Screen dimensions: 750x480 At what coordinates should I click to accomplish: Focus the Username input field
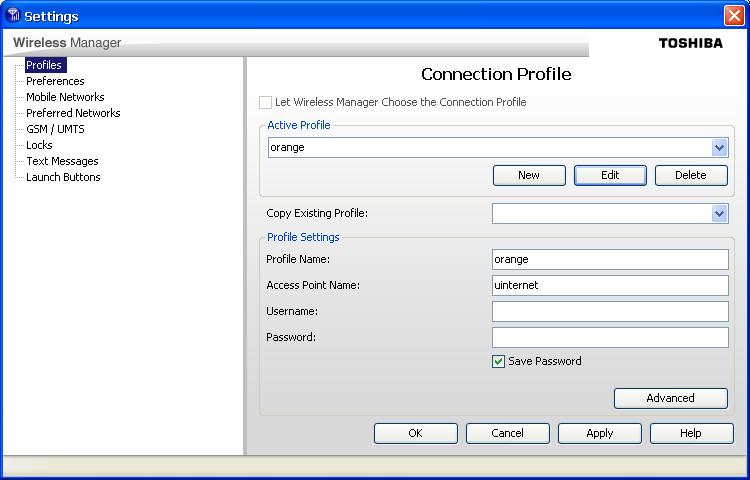click(610, 311)
